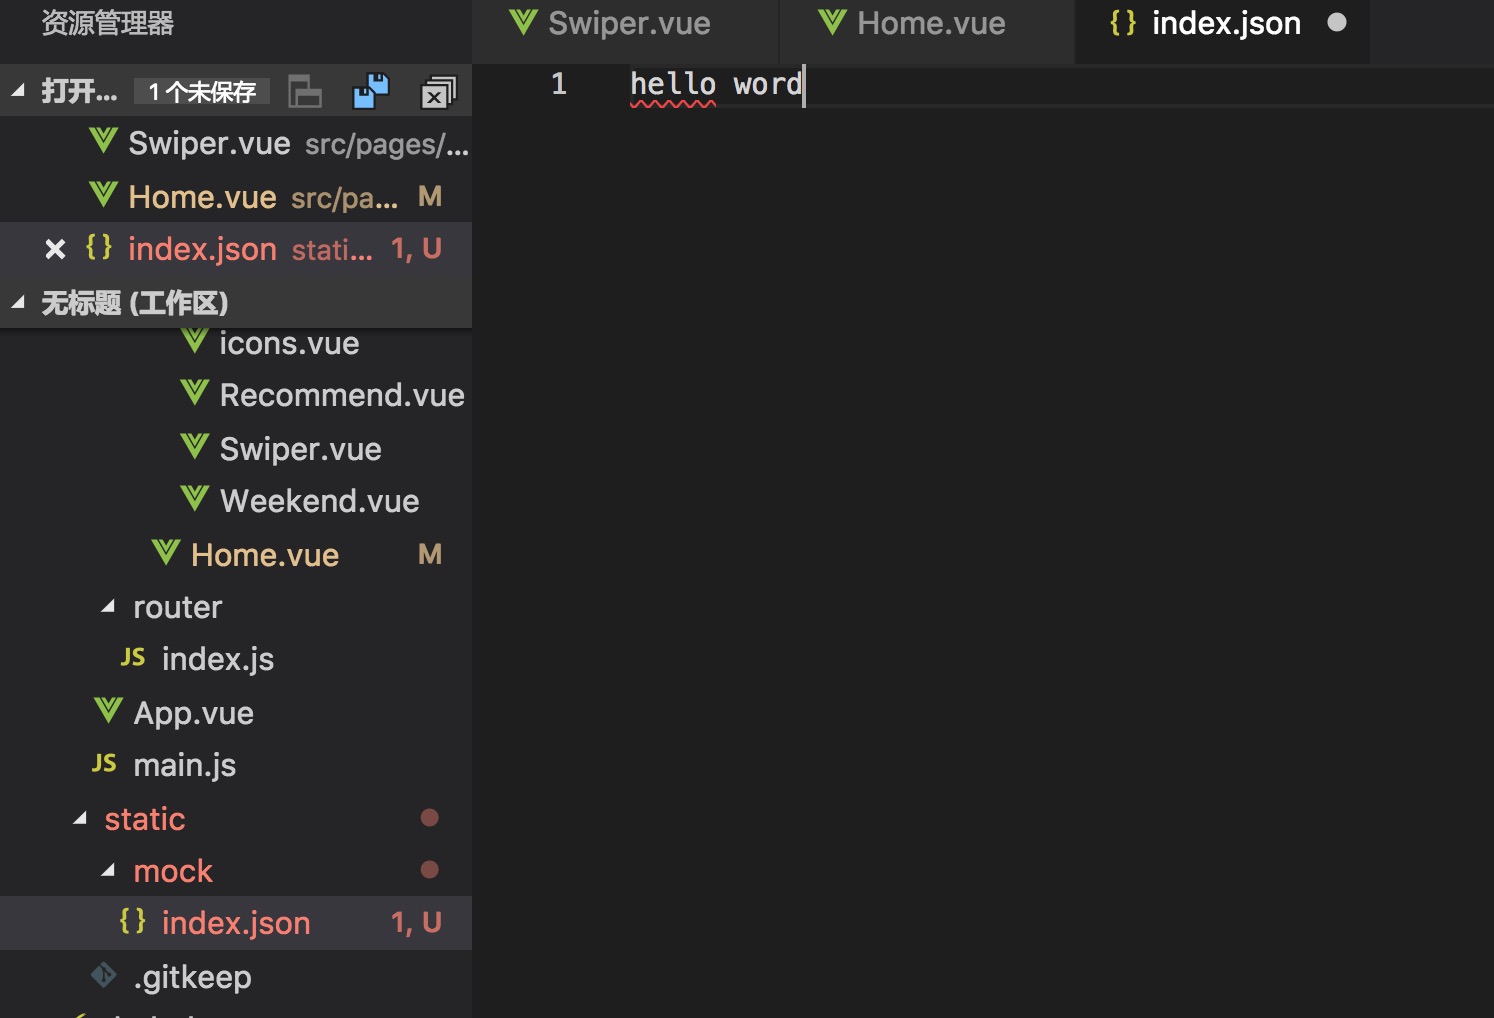Viewport: 1494px width, 1018px height.
Task: Collapse the mock folder
Action: [x=108, y=871]
